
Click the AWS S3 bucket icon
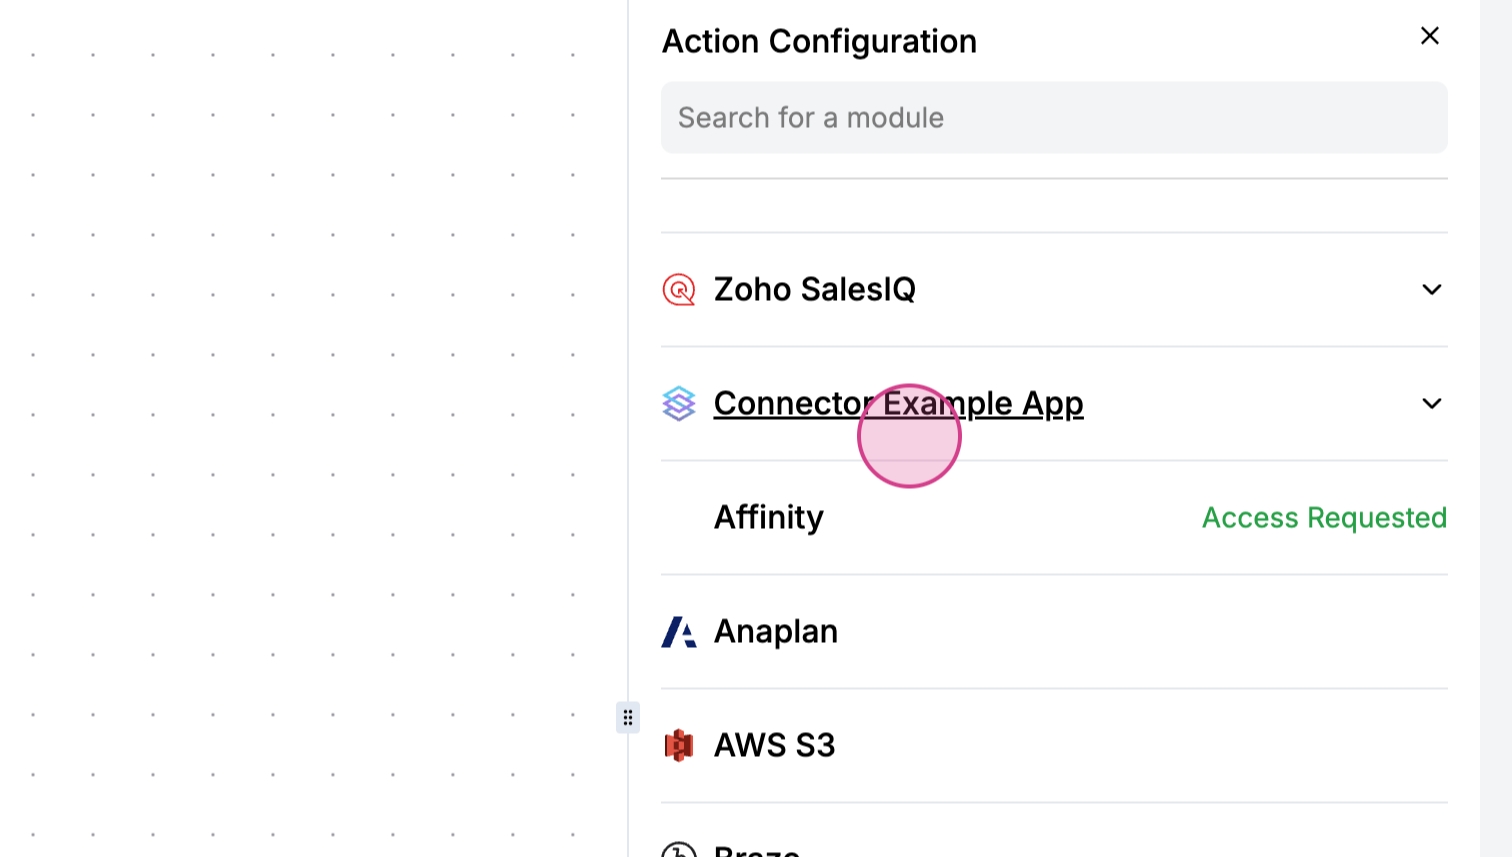pos(679,746)
